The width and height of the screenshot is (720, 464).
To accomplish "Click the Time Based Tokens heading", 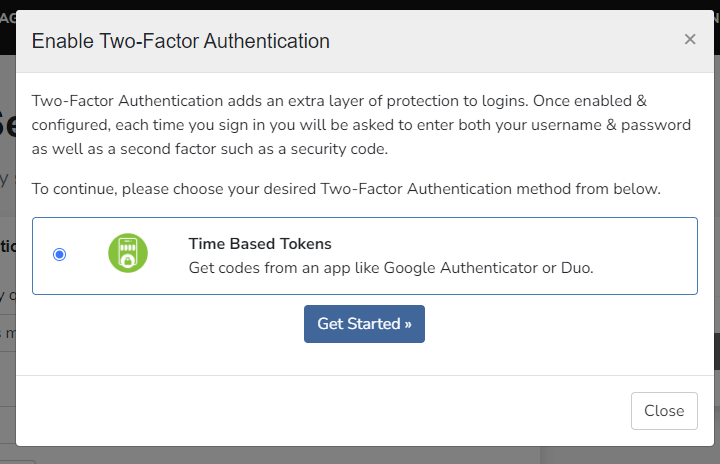I will (x=260, y=243).
